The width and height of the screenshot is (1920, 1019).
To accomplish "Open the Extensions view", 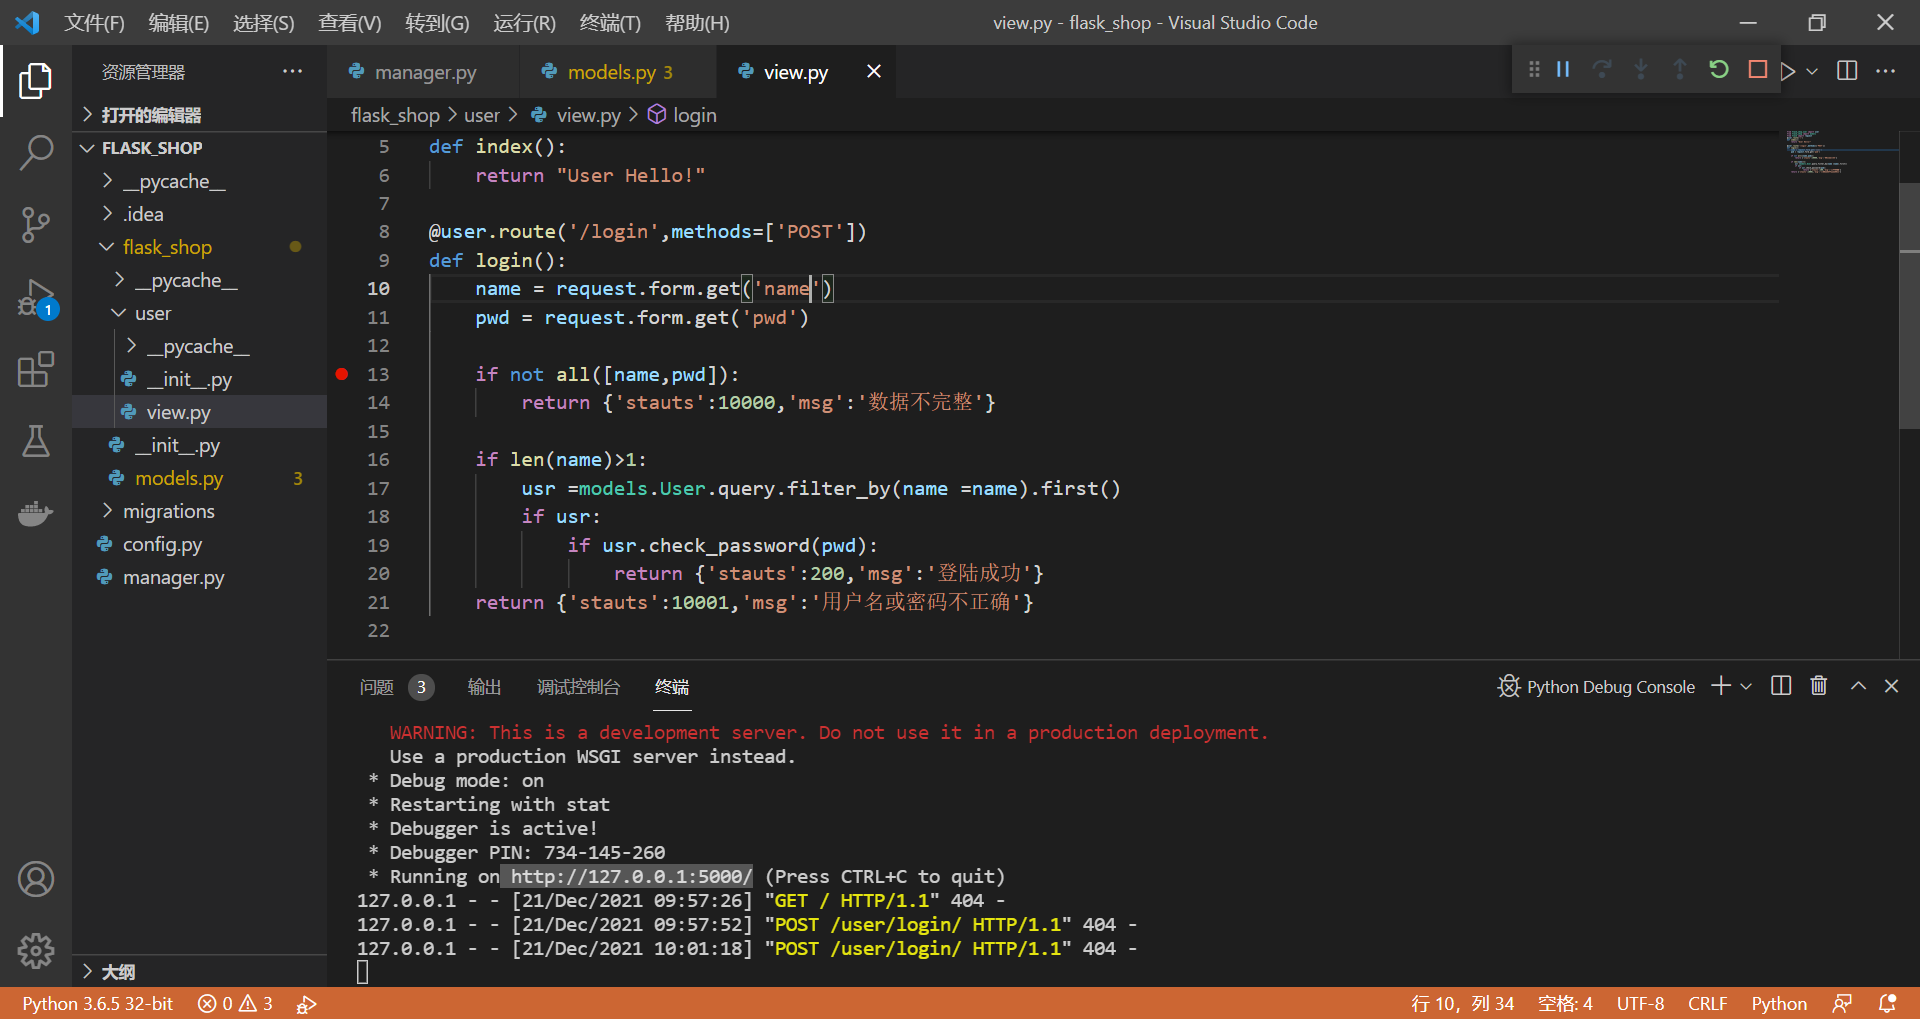I will tap(36, 369).
